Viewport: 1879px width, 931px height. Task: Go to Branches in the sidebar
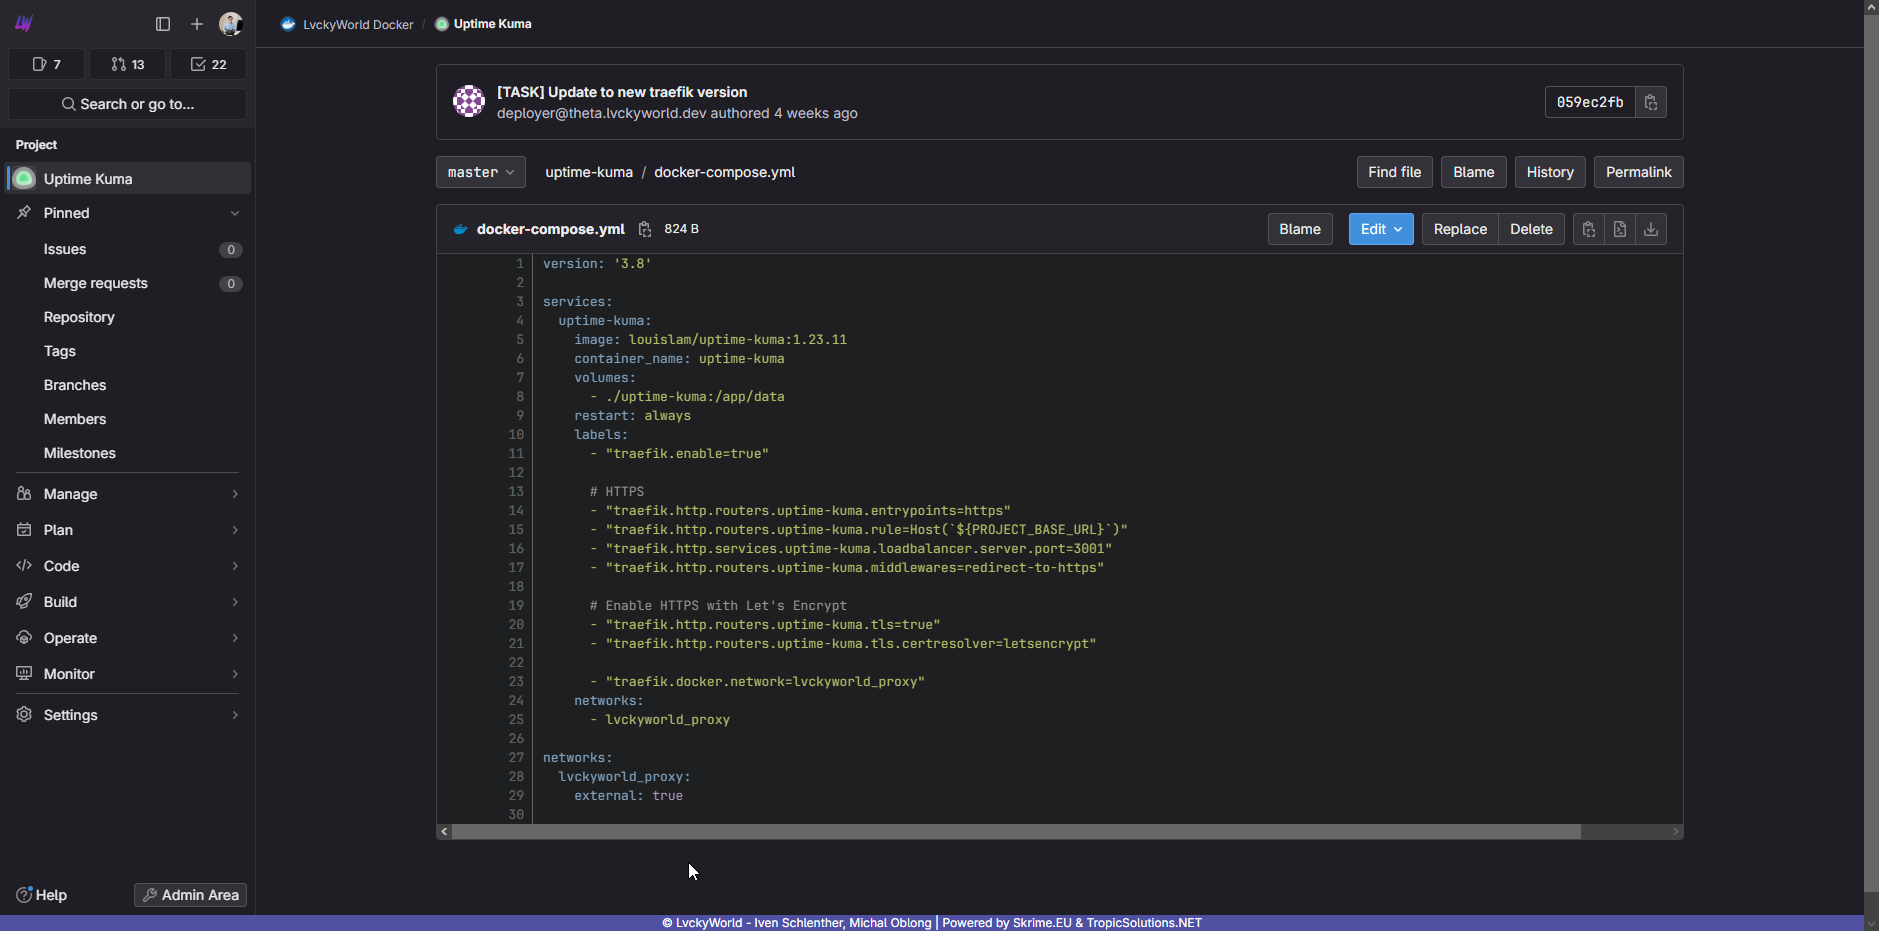75,385
